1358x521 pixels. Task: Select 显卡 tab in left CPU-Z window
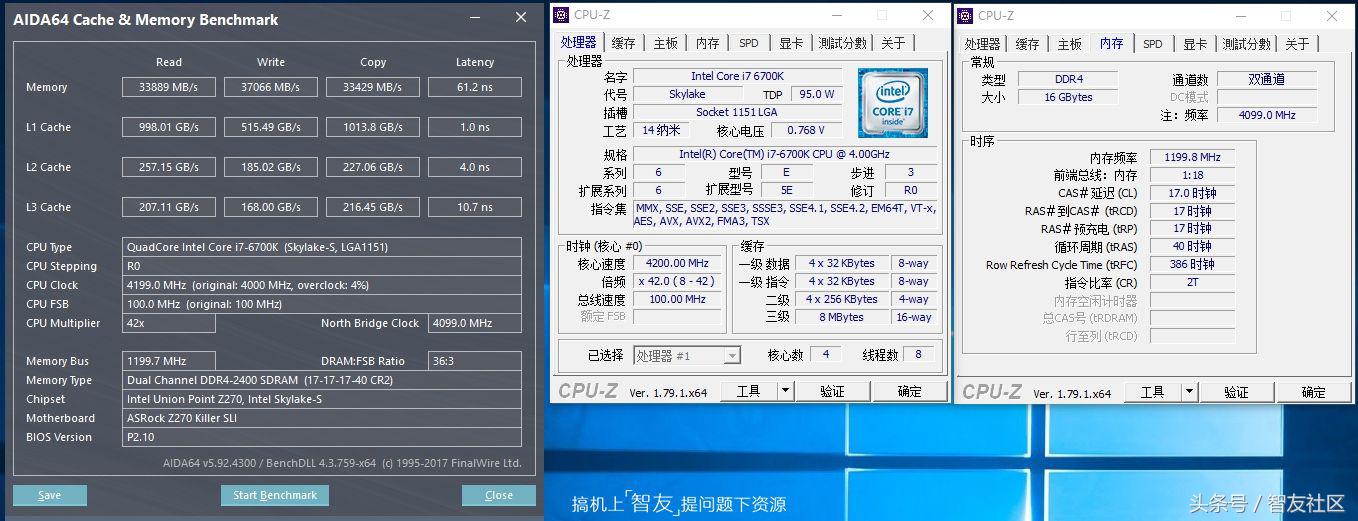791,43
